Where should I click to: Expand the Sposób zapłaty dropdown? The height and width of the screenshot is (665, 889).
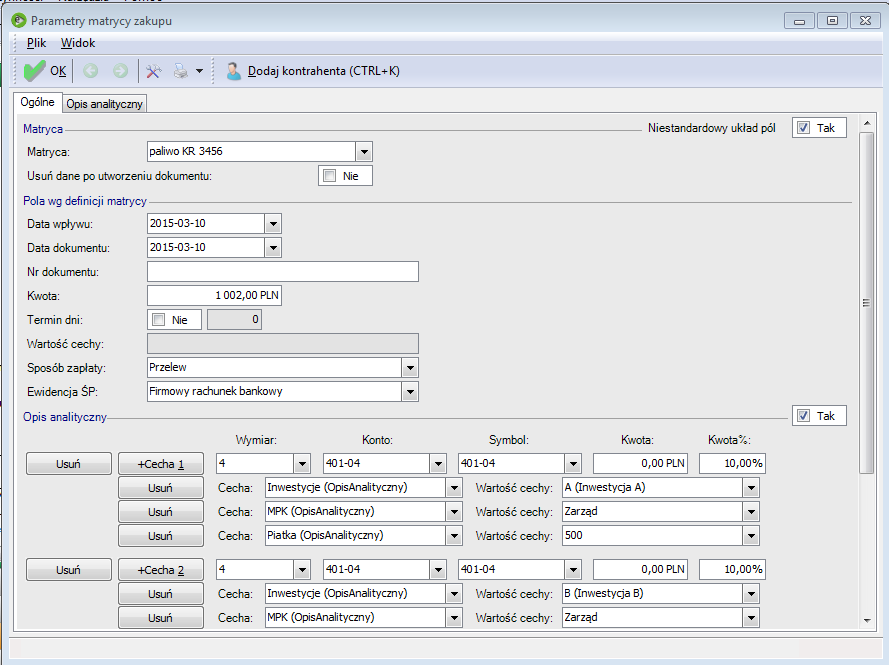click(410, 367)
